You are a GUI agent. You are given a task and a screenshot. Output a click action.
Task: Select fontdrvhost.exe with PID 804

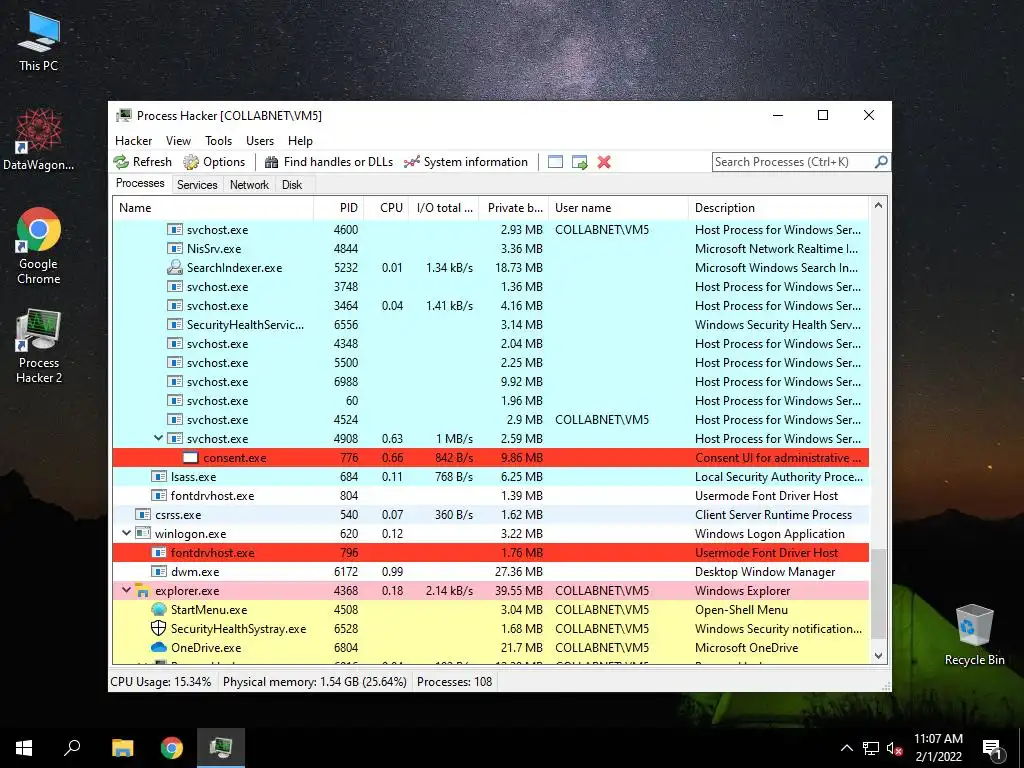[x=490, y=496]
